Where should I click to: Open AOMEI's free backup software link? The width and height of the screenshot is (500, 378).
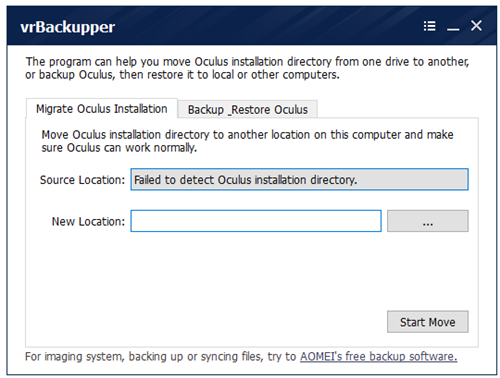378,357
